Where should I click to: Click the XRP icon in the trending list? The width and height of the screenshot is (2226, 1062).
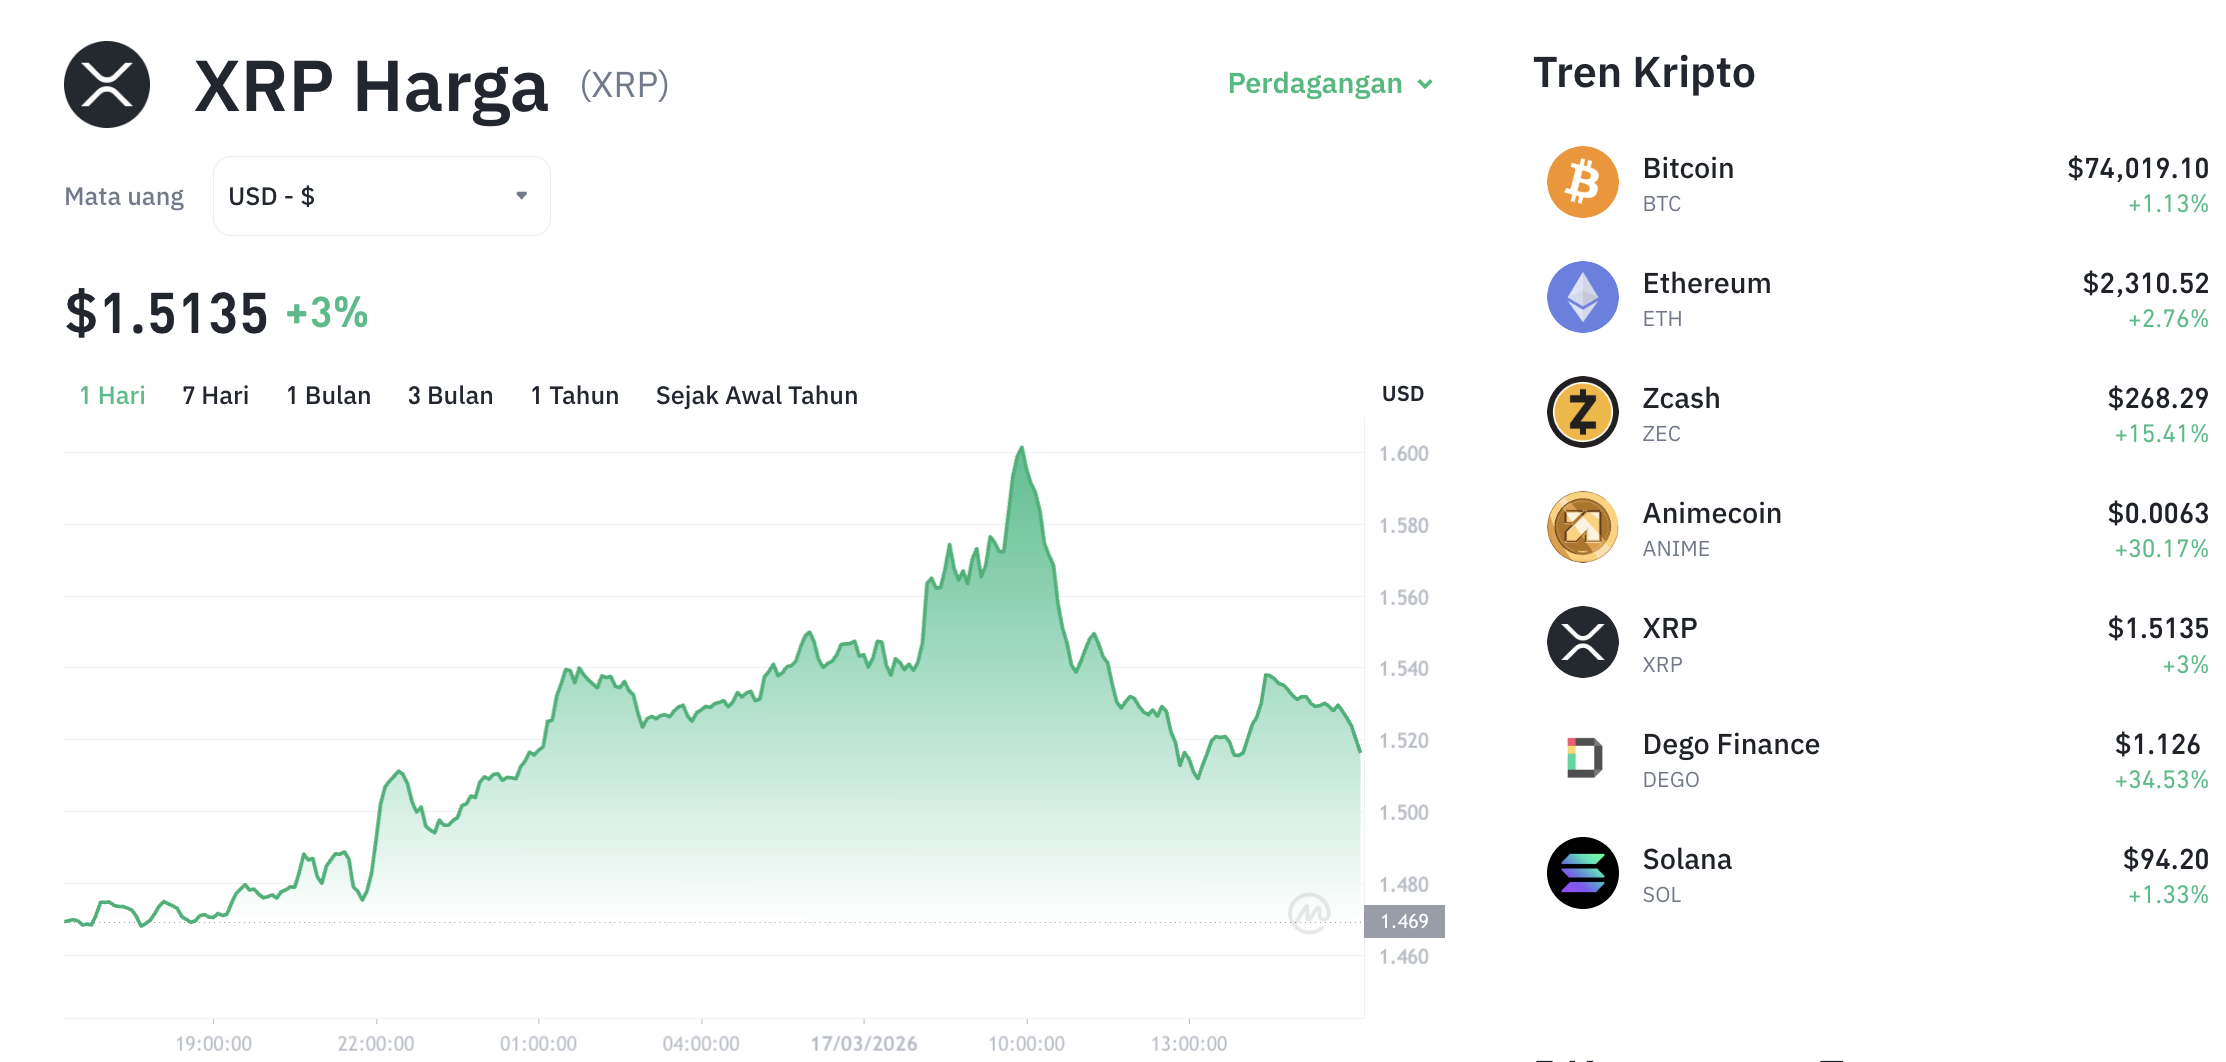pyautogui.click(x=1583, y=642)
